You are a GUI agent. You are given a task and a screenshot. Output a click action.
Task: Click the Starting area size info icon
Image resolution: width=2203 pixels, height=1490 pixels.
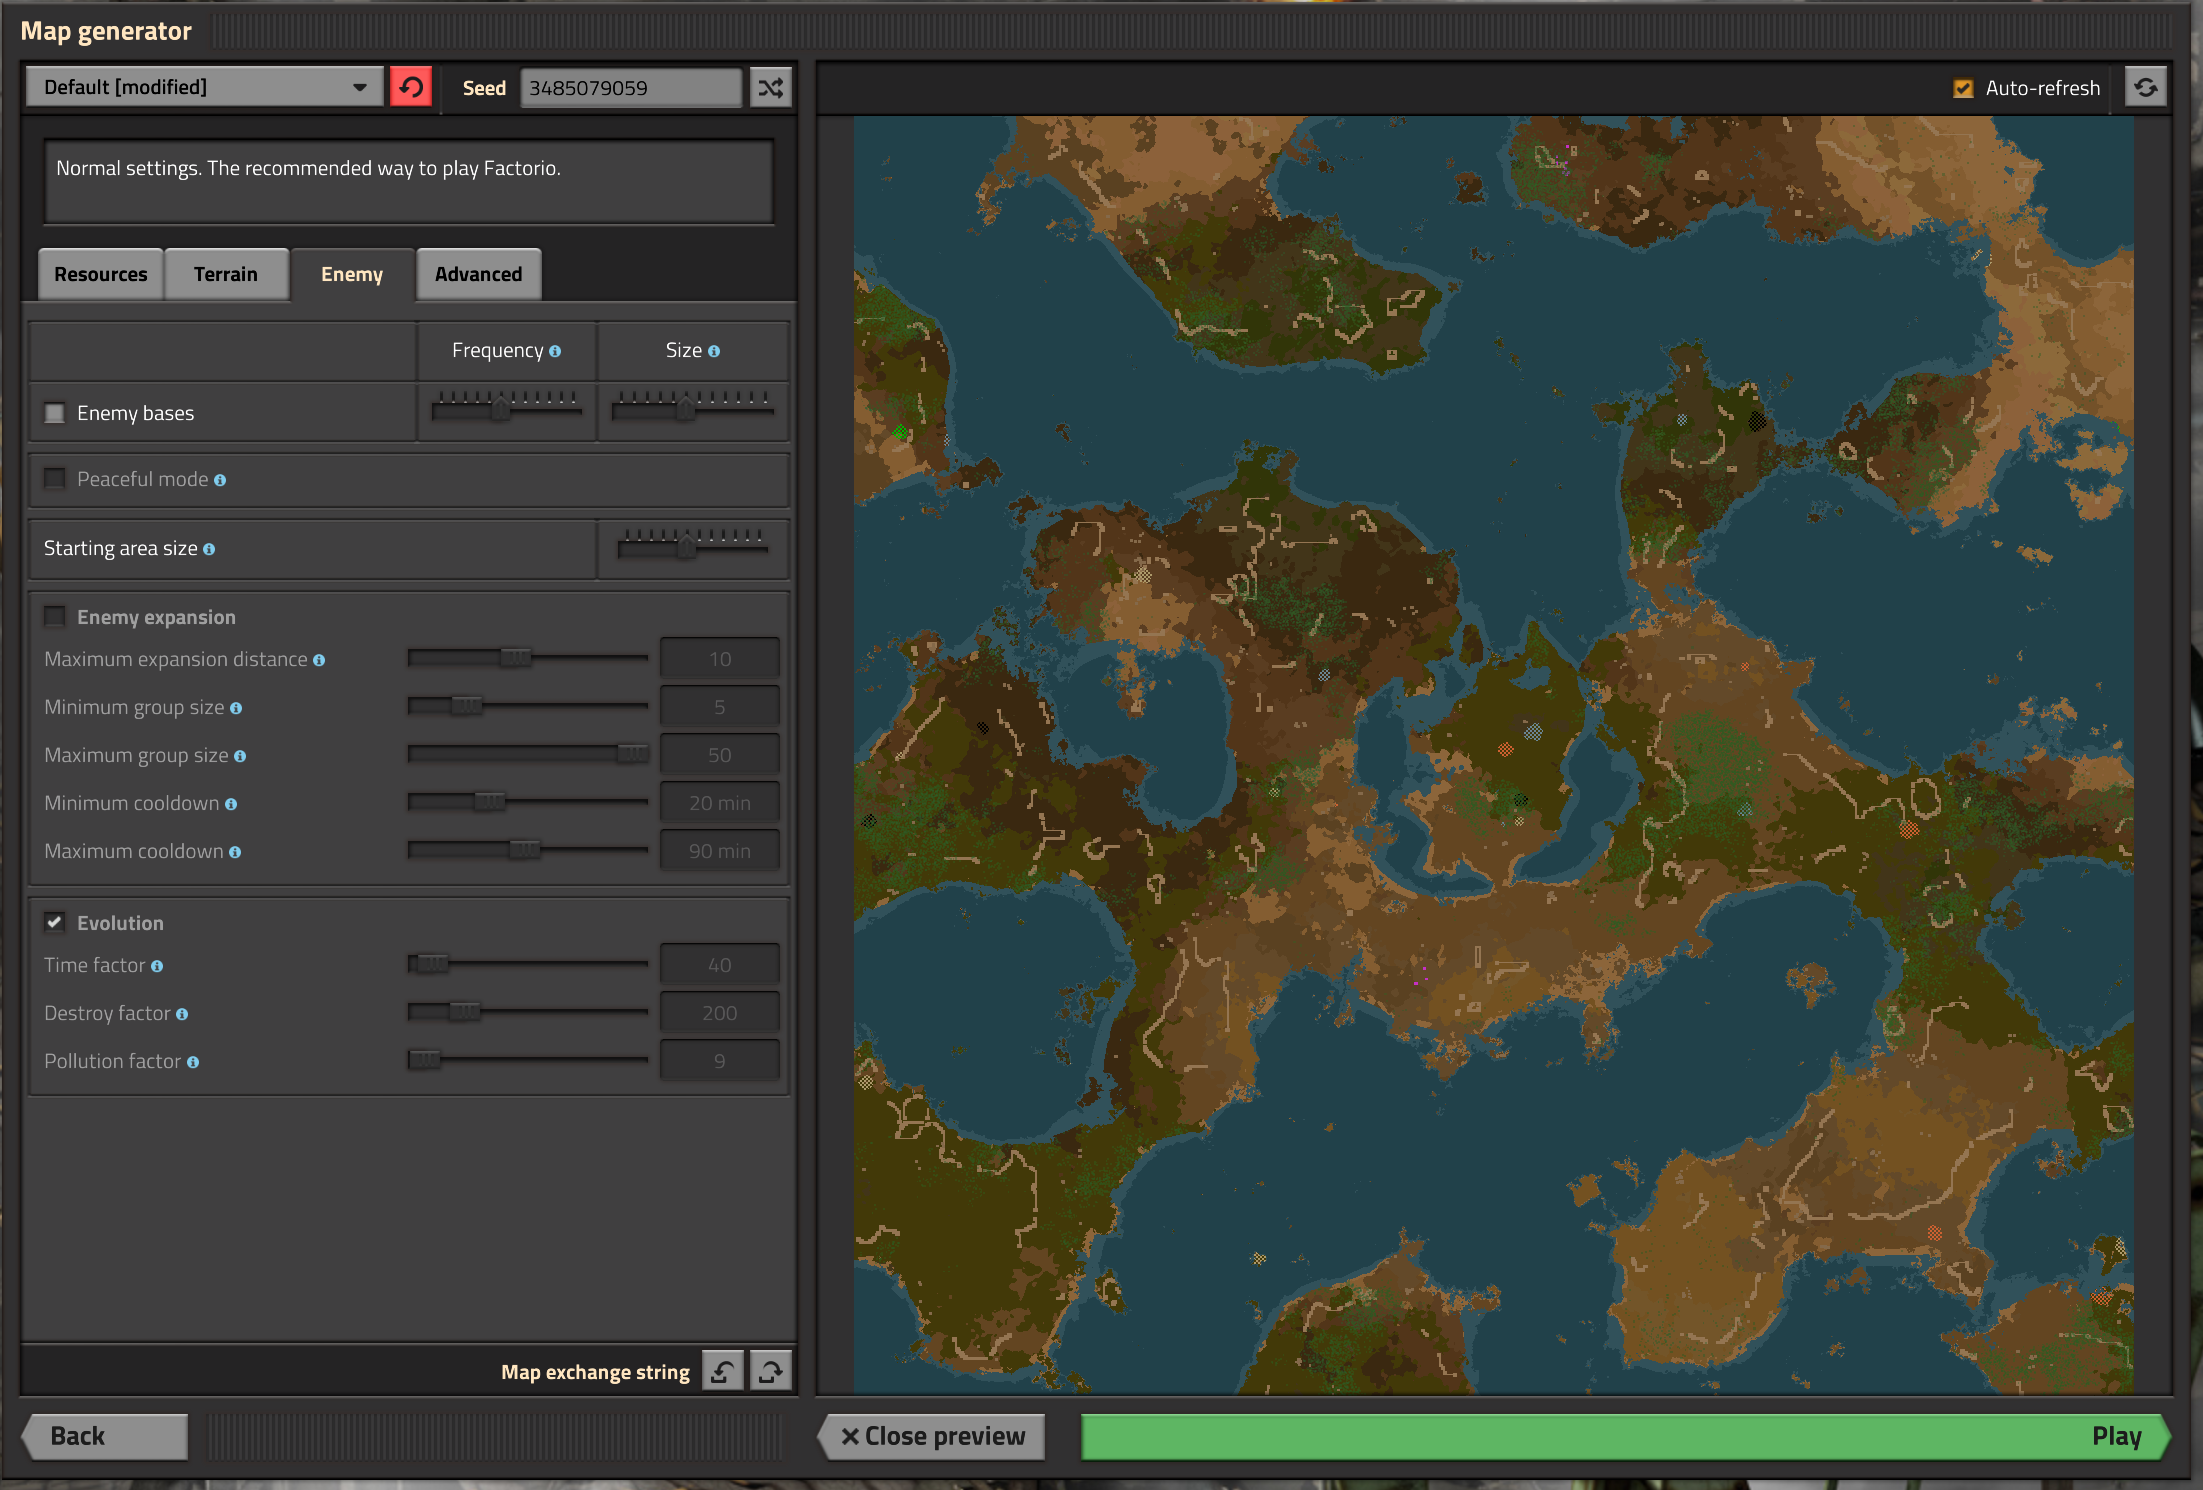click(x=209, y=549)
